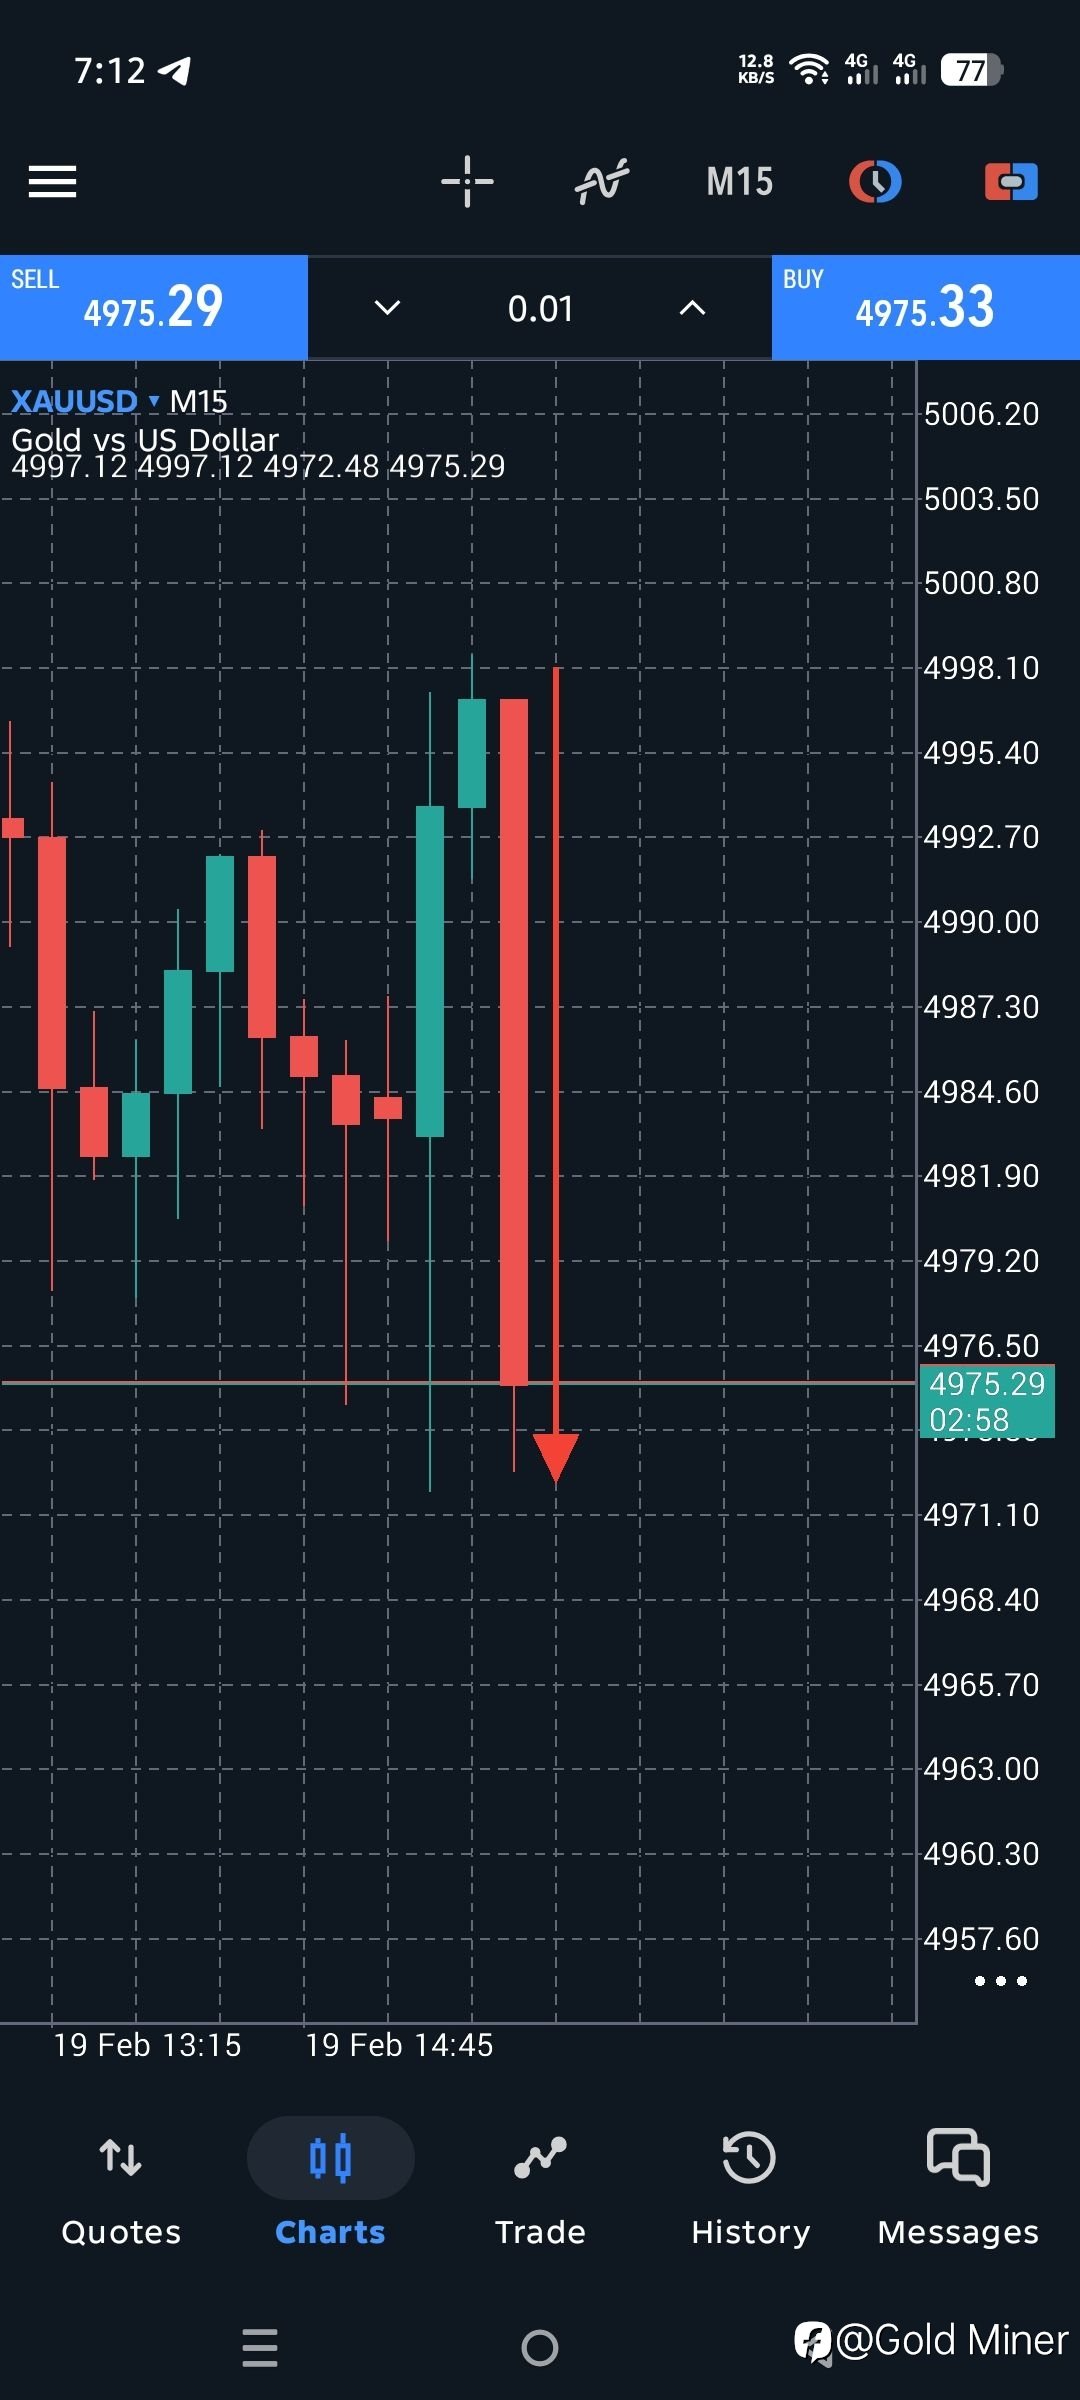1080x2400 pixels.
Task: Tap the red-blue one-click trading icon
Action: point(1011,182)
